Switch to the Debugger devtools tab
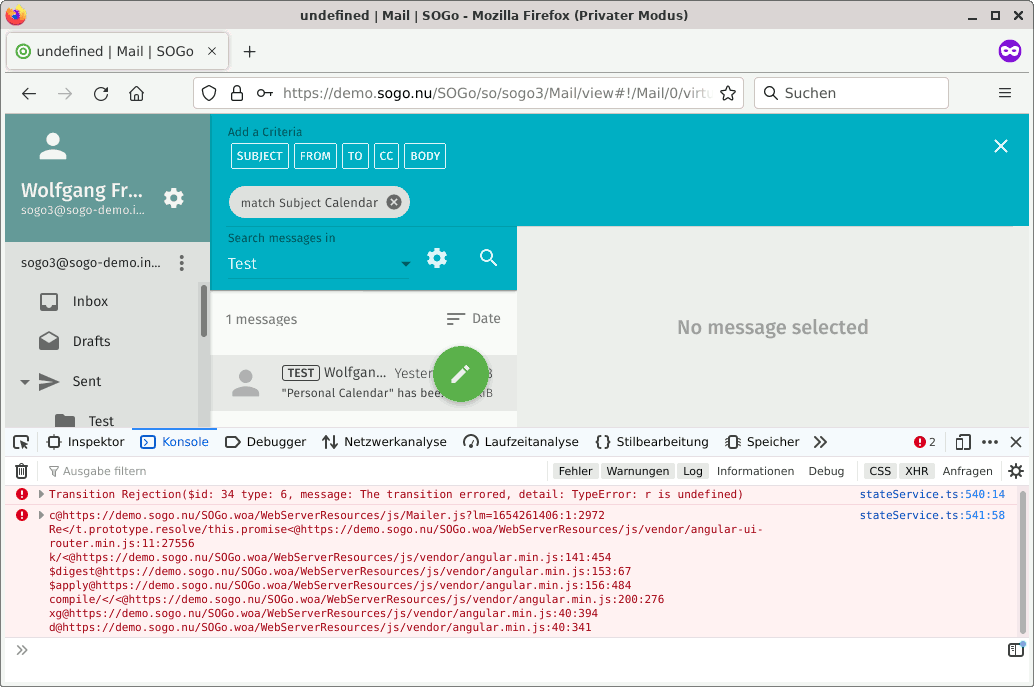 (266, 442)
